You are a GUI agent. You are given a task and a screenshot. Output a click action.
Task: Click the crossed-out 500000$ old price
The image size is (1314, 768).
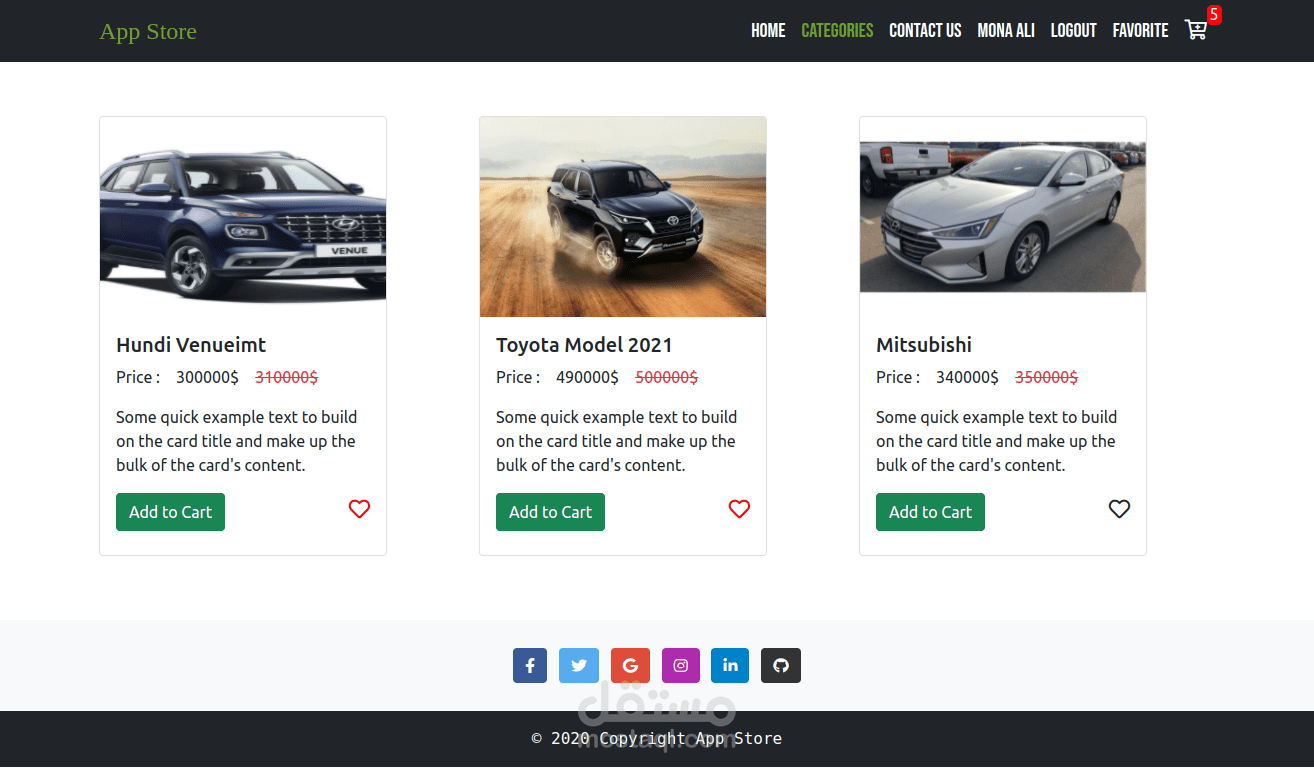point(667,377)
